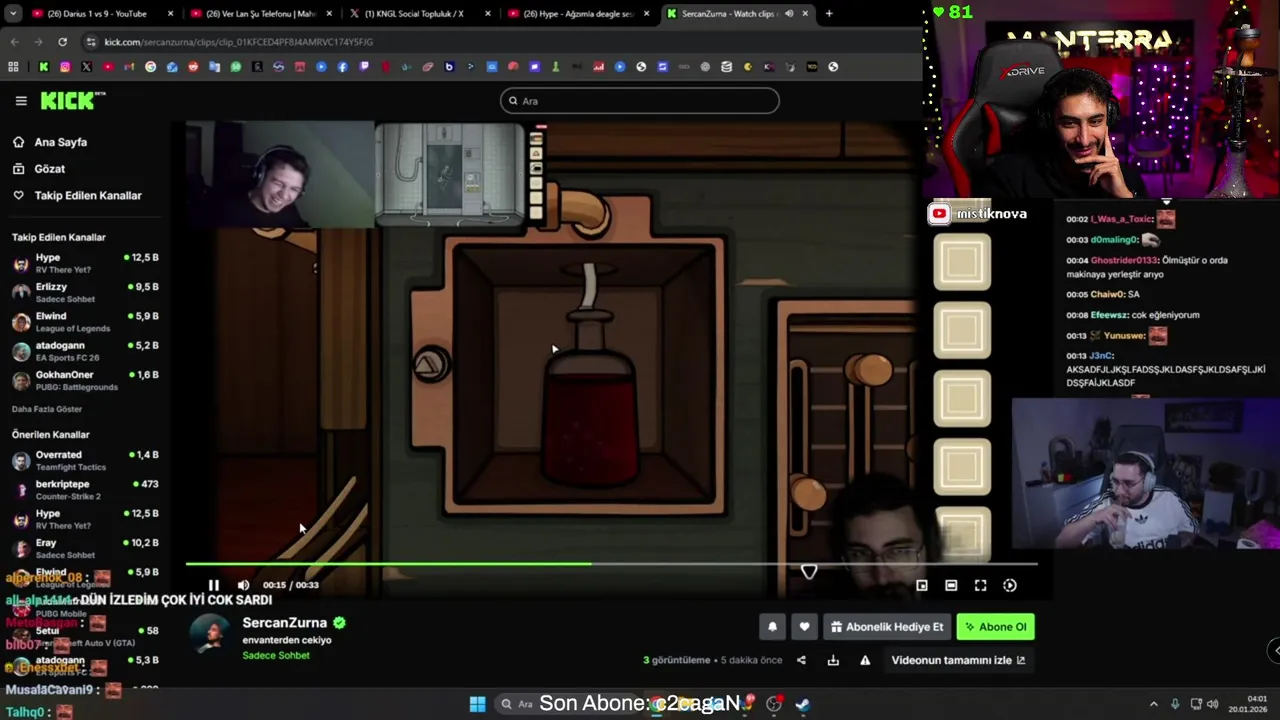1280x720 pixels.
Task: Switch to KNGL Social Topluluk X tab
Action: pos(418,14)
